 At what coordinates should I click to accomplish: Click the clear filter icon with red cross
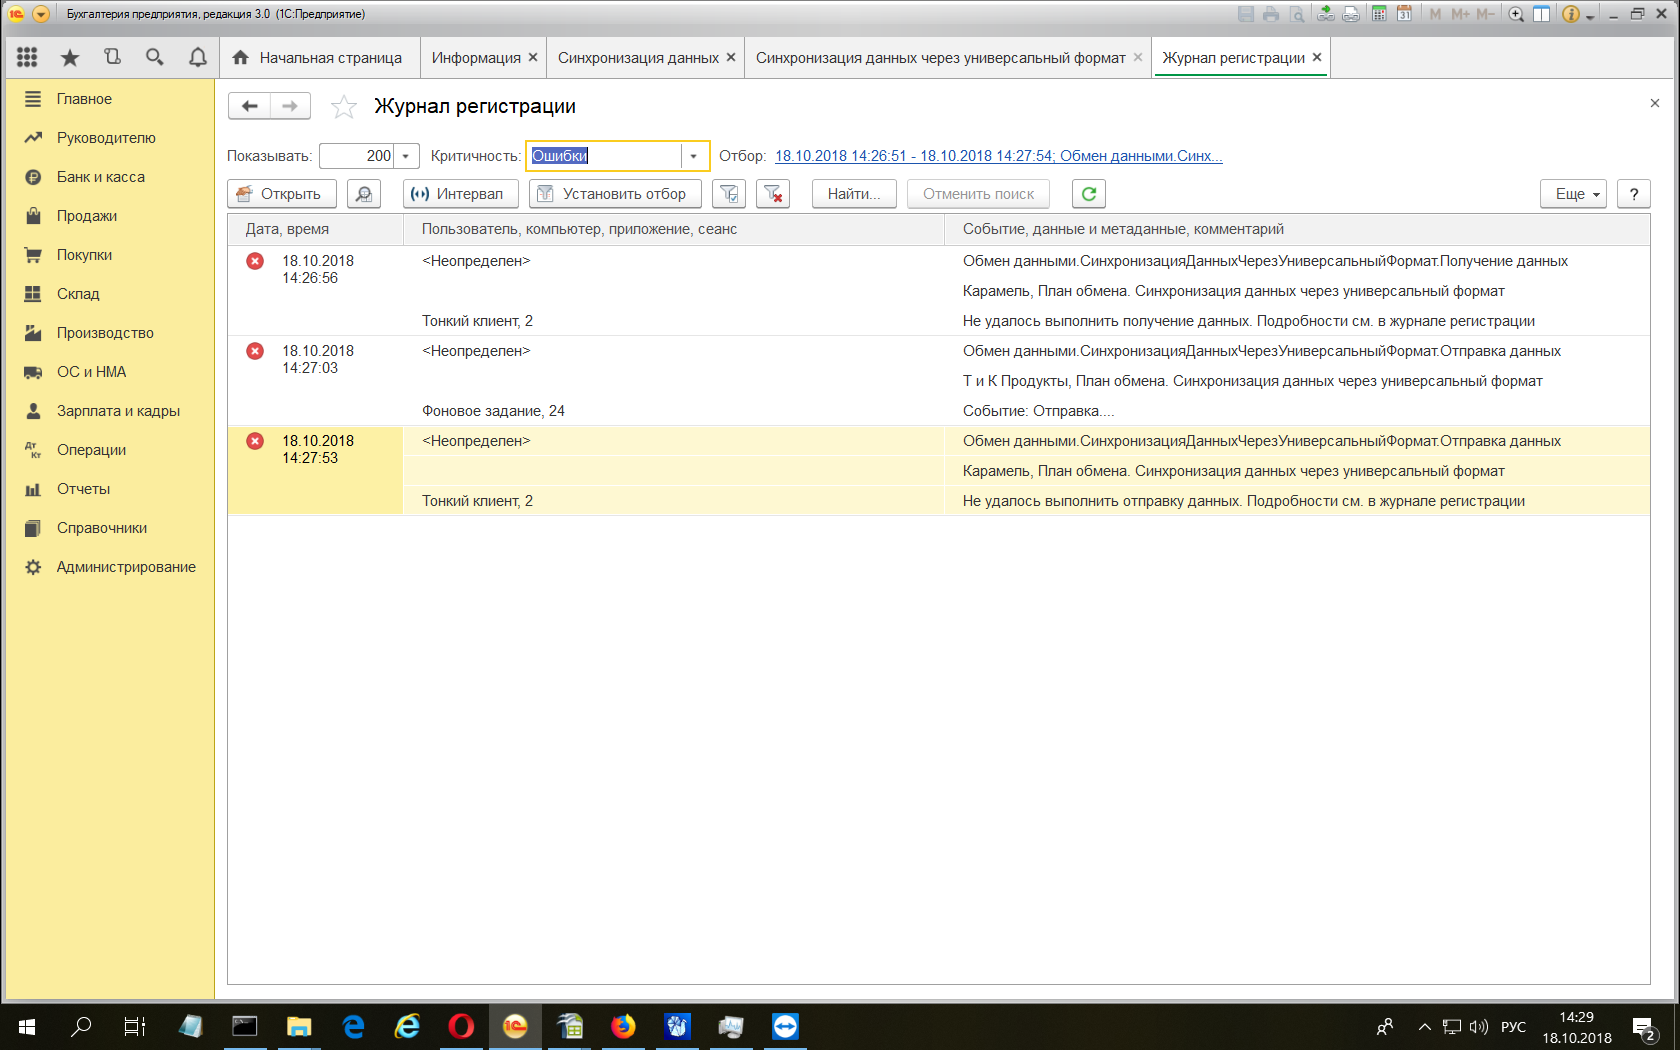click(773, 194)
